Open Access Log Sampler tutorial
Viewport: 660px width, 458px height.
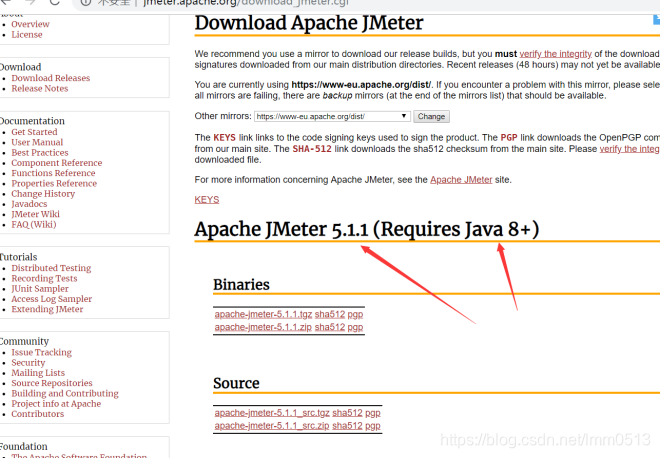click(51, 298)
